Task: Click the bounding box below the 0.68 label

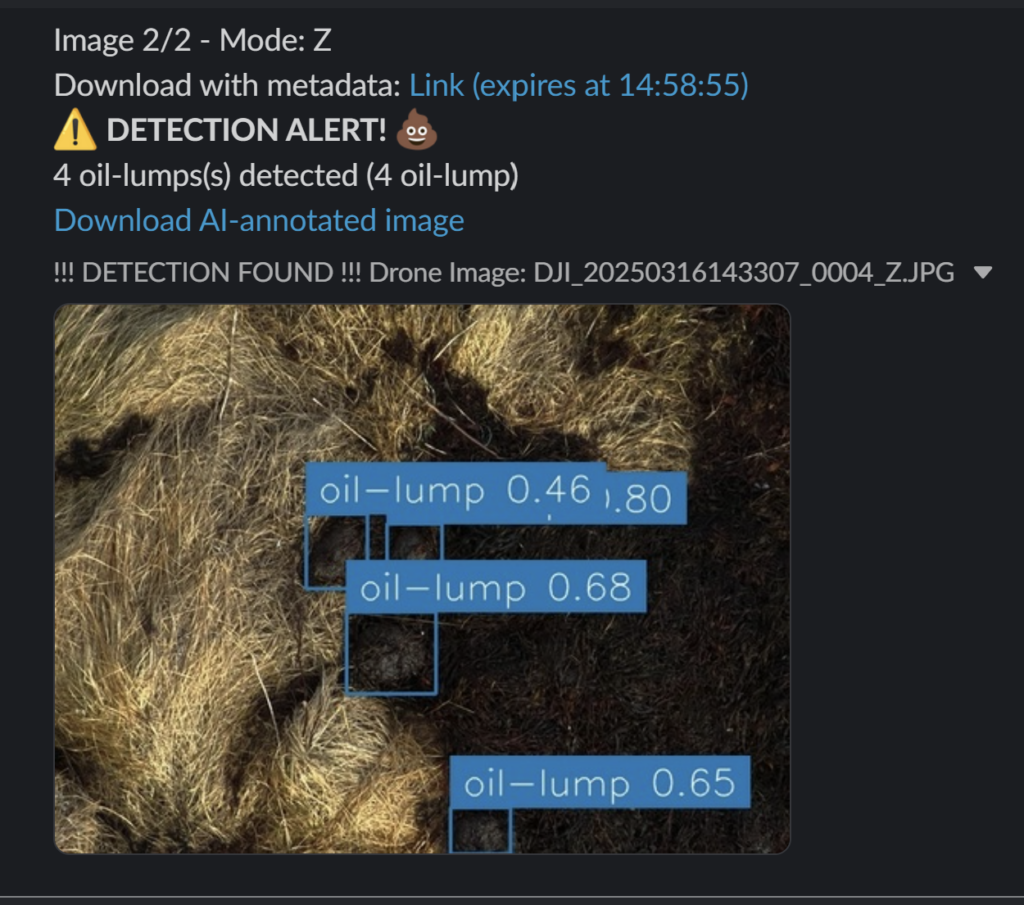Action: coord(391,653)
